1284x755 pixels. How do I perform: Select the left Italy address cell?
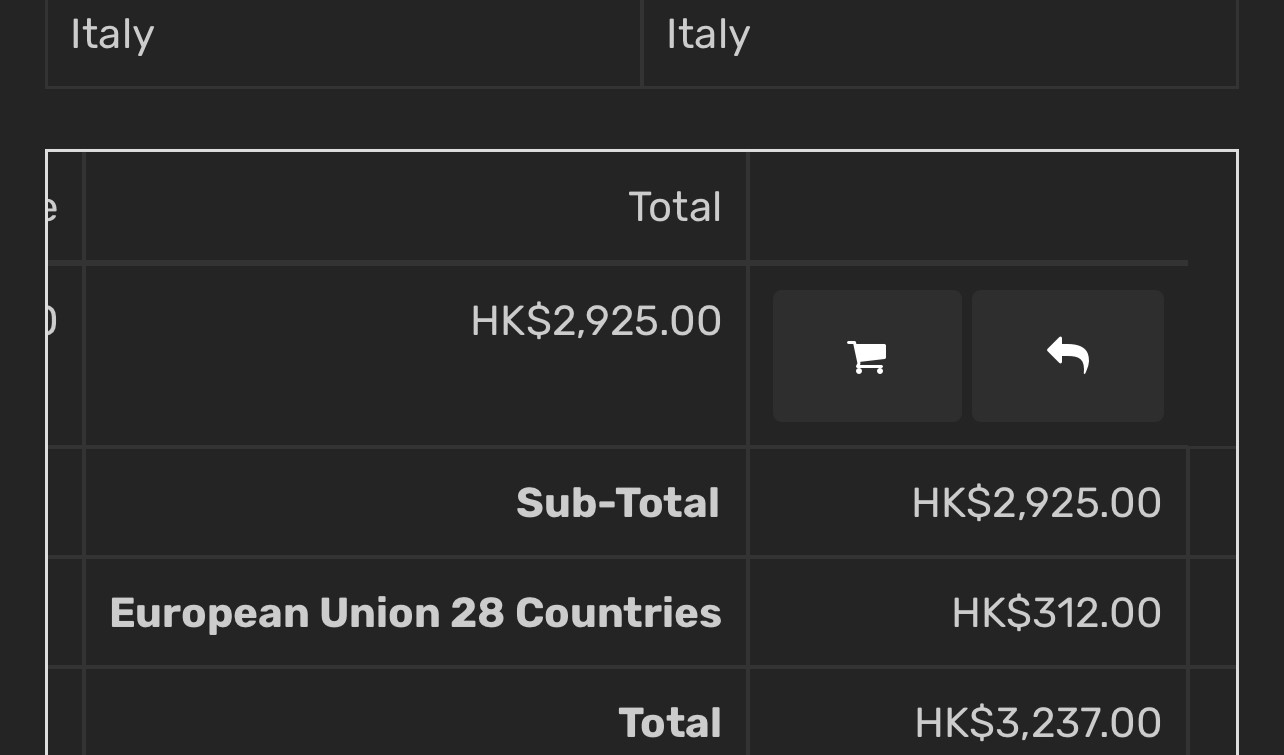pyautogui.click(x=344, y=43)
